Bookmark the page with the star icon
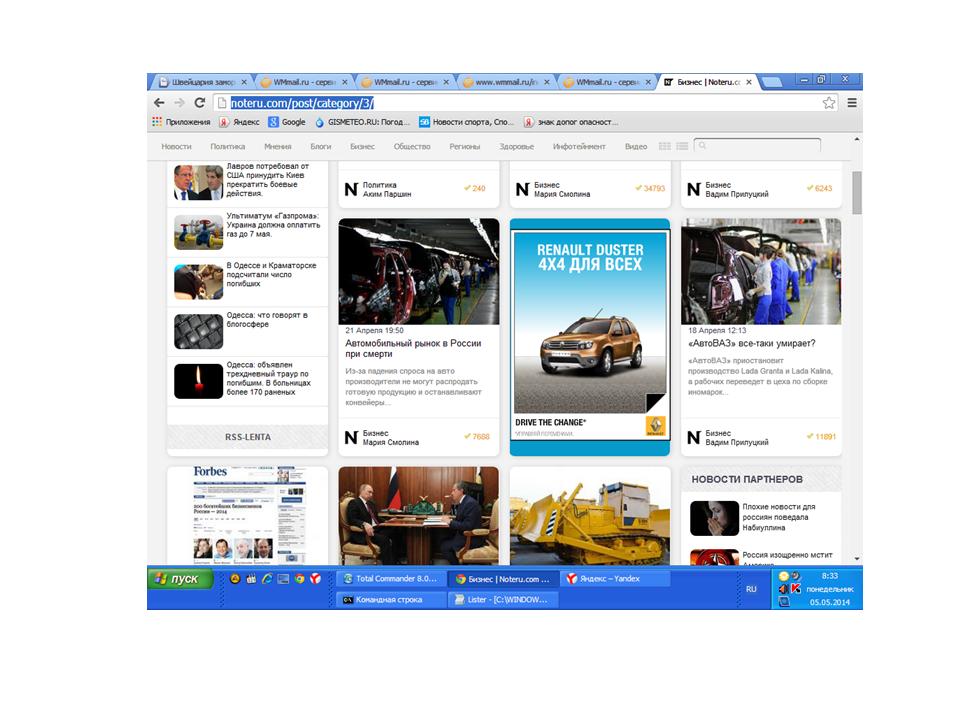 coord(829,103)
